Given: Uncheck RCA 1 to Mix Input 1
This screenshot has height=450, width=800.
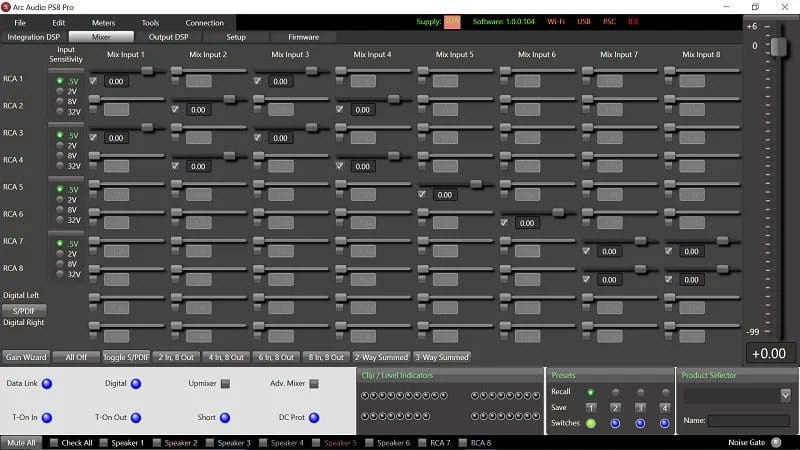Looking at the screenshot, I should [93, 81].
